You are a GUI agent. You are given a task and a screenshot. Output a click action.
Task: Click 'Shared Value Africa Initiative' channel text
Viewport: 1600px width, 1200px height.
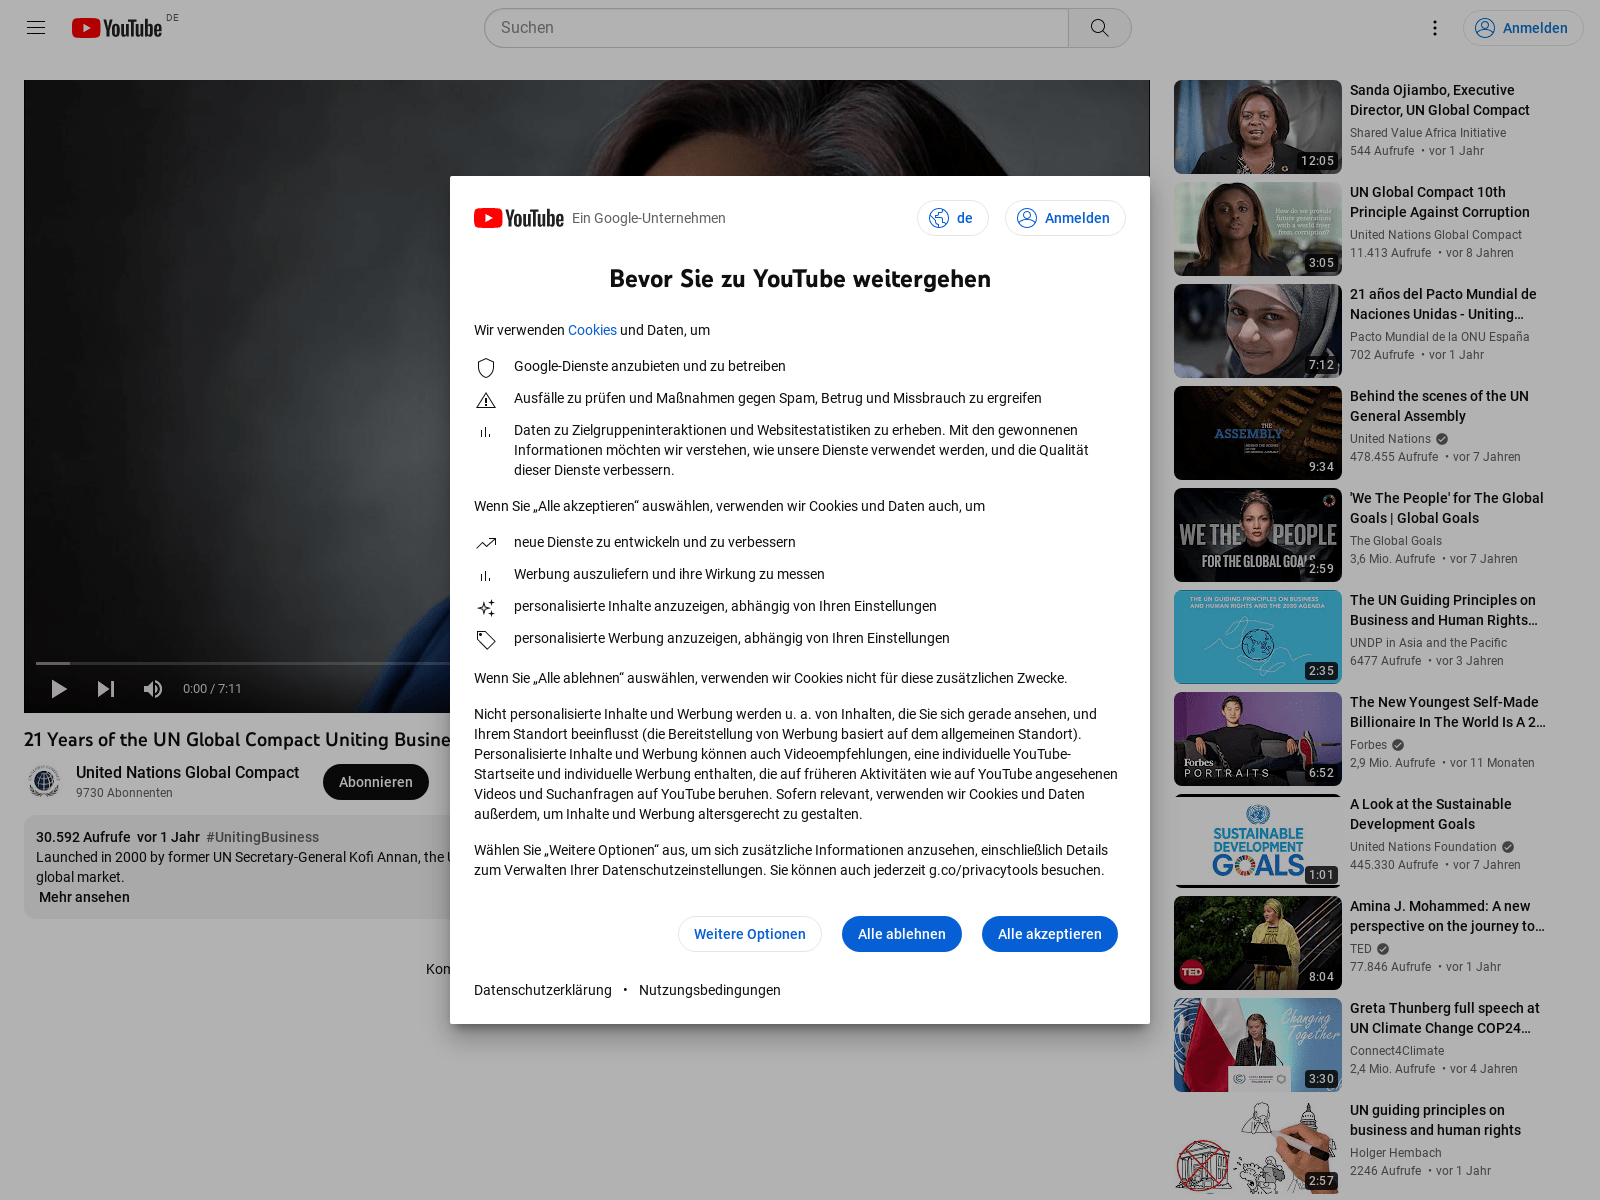[1428, 133]
